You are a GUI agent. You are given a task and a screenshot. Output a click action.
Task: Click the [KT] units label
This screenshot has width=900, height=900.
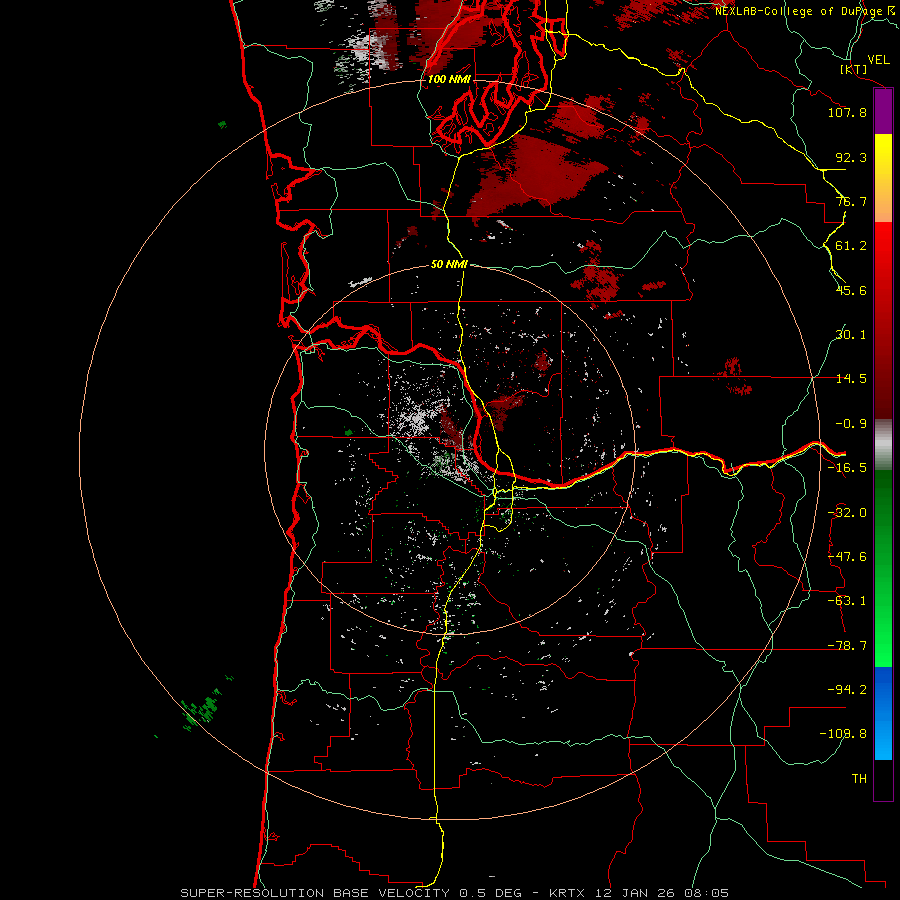(x=854, y=69)
